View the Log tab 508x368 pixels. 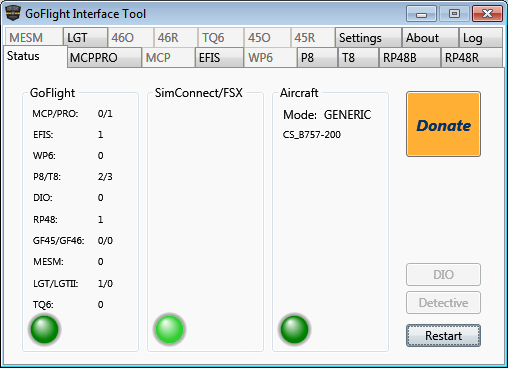(481, 38)
